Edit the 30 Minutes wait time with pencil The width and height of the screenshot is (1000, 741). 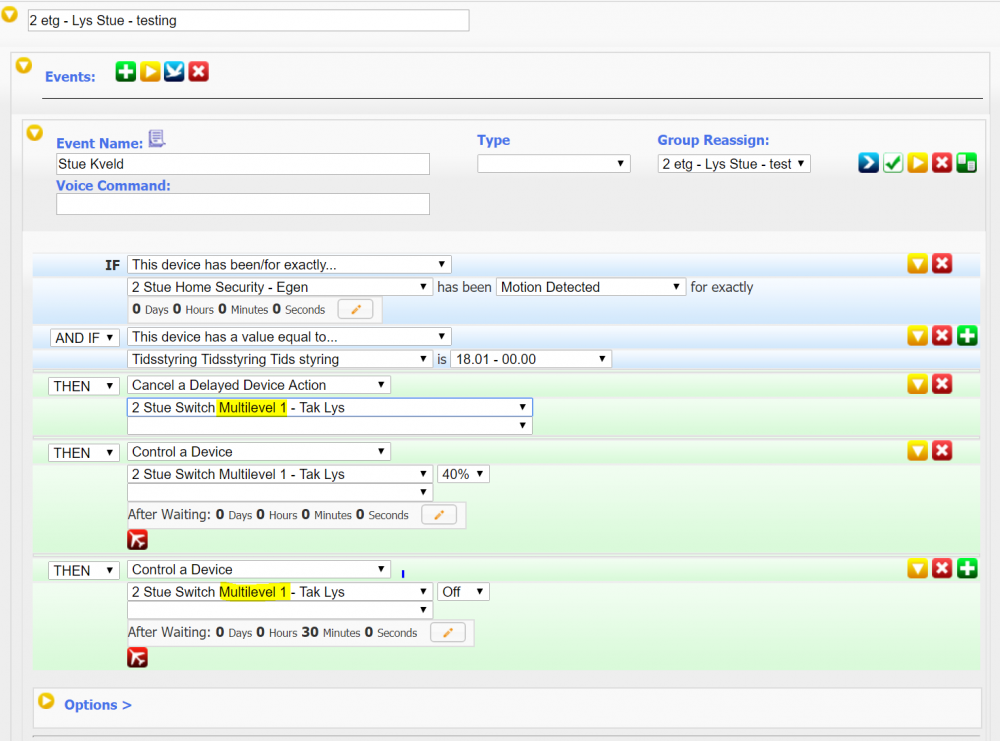(448, 633)
